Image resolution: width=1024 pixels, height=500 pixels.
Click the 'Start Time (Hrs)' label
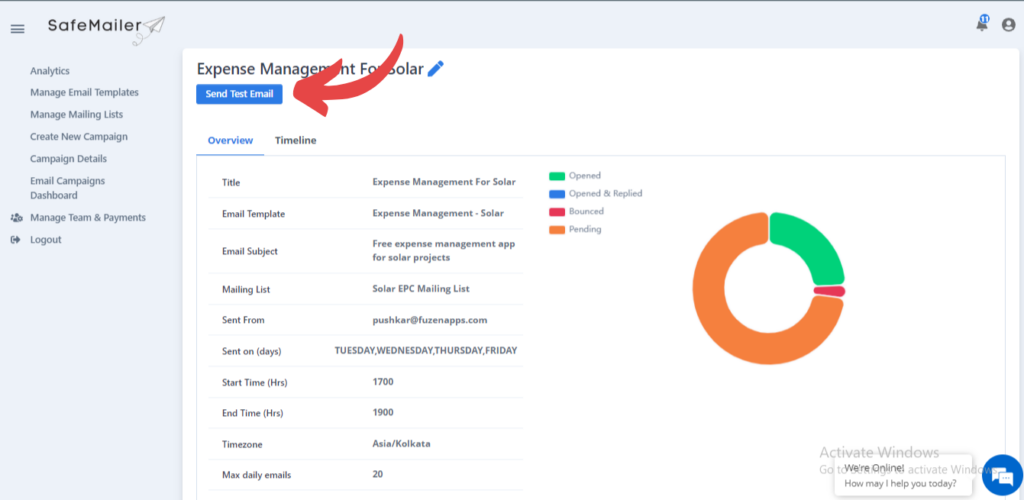255,383
